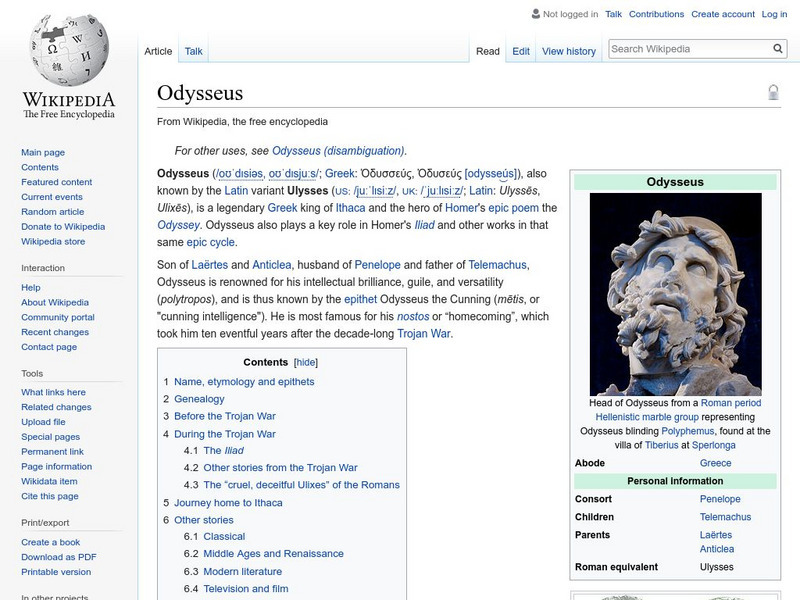800x600 pixels.
Task: Jump to During the Trojan War section
Action: 224,434
